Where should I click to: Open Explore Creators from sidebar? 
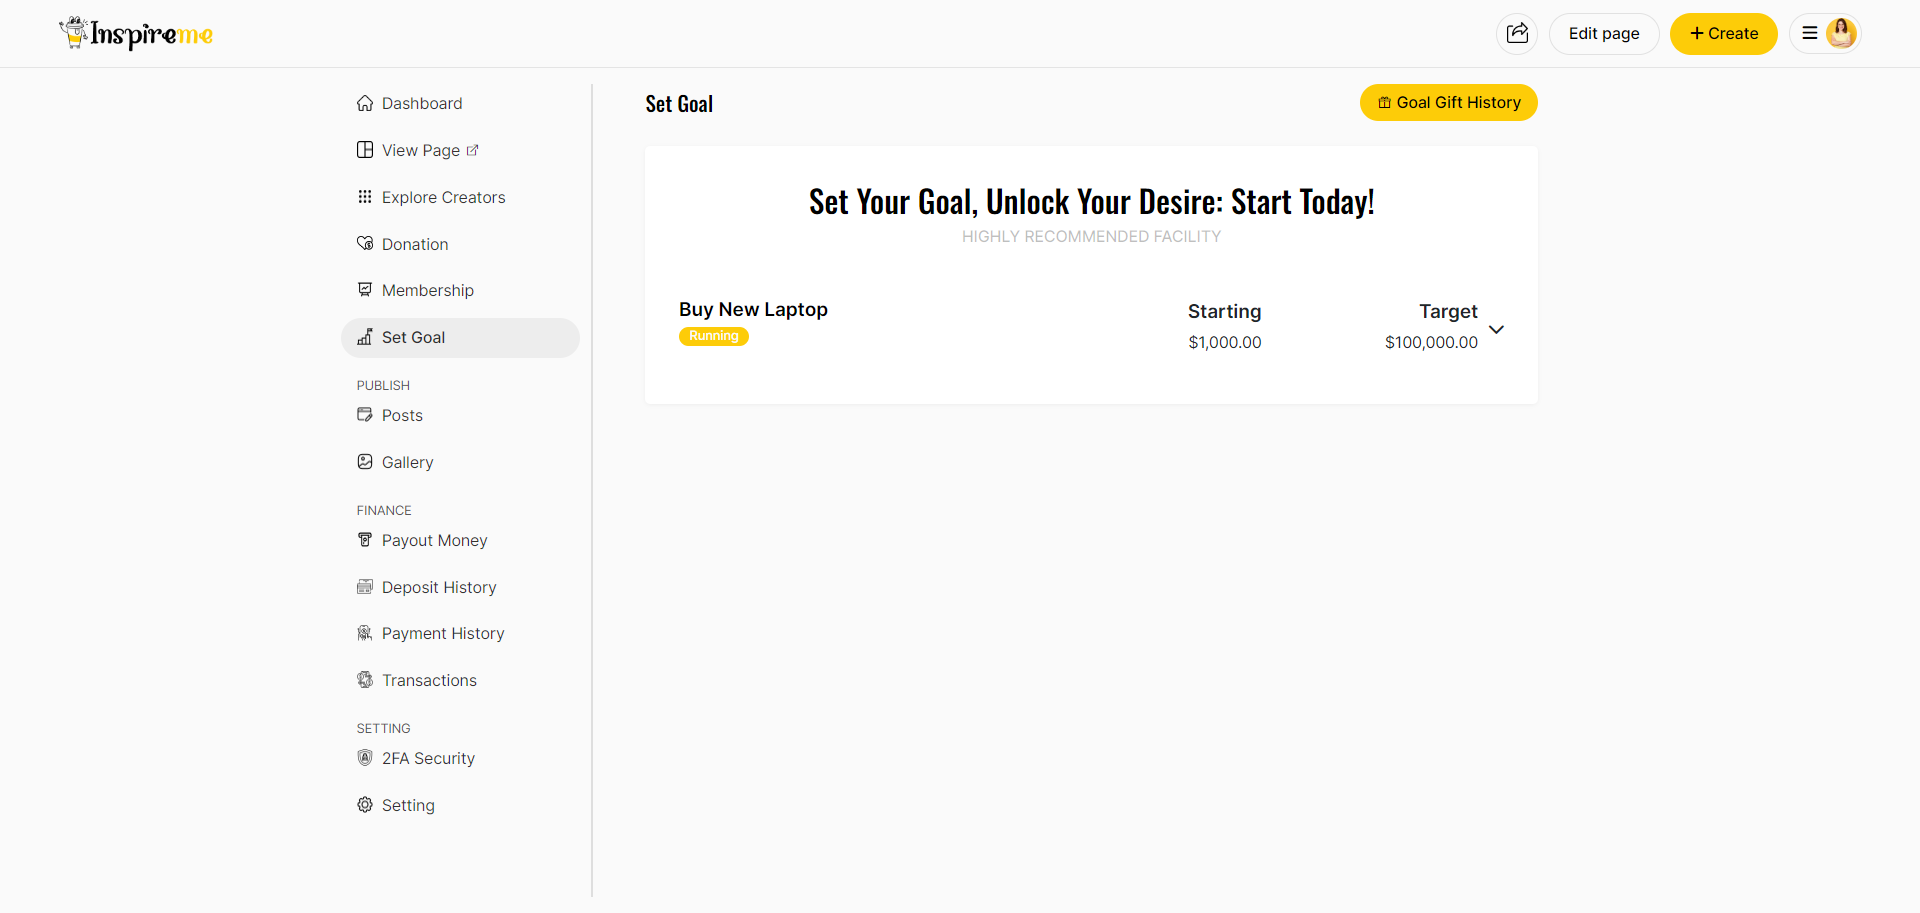point(443,197)
